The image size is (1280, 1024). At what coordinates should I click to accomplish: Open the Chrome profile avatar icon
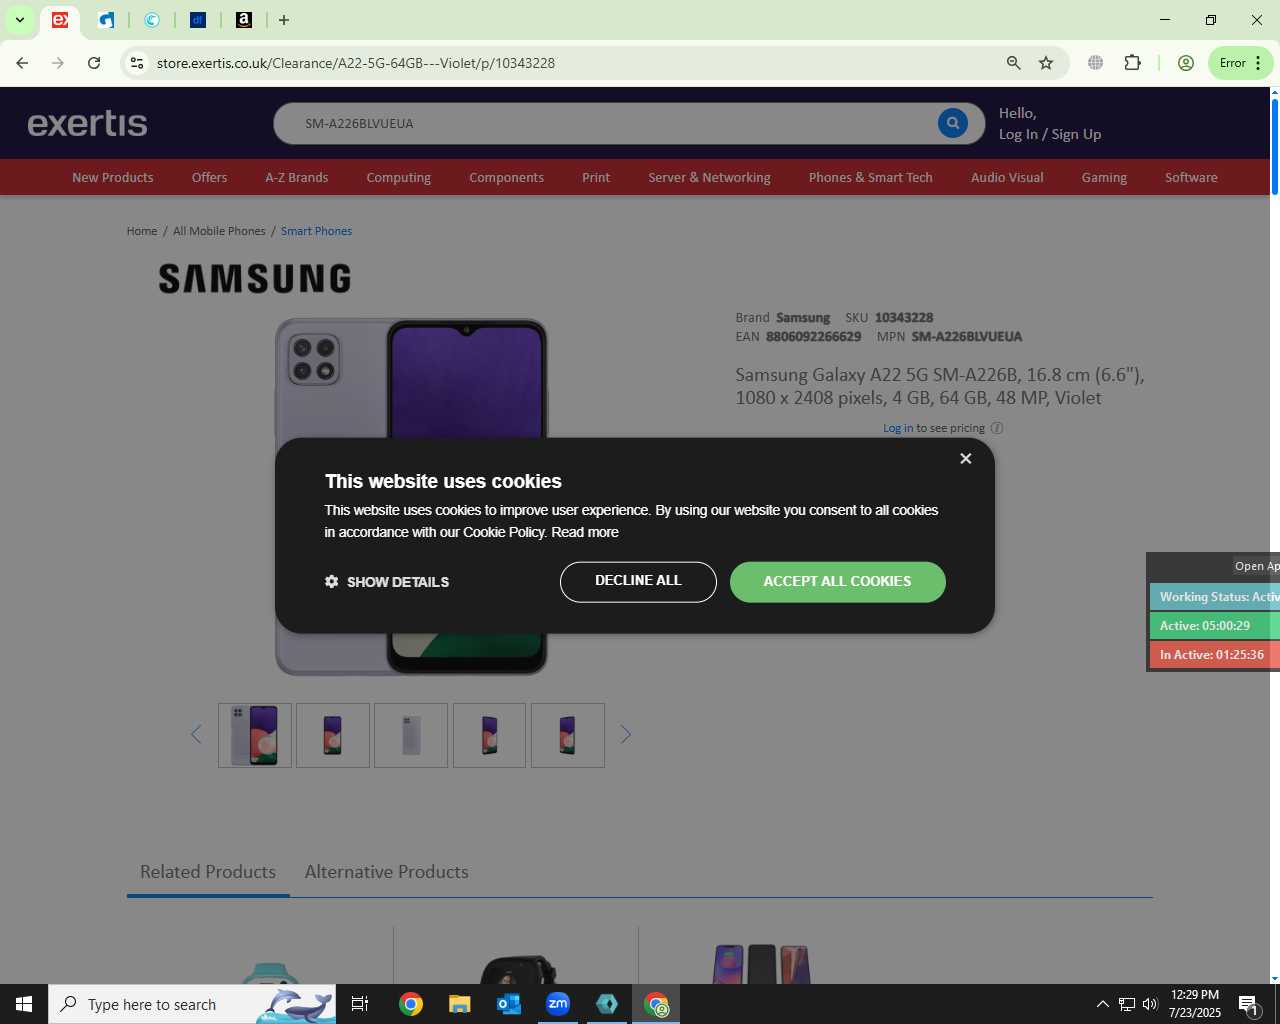pos(1186,63)
